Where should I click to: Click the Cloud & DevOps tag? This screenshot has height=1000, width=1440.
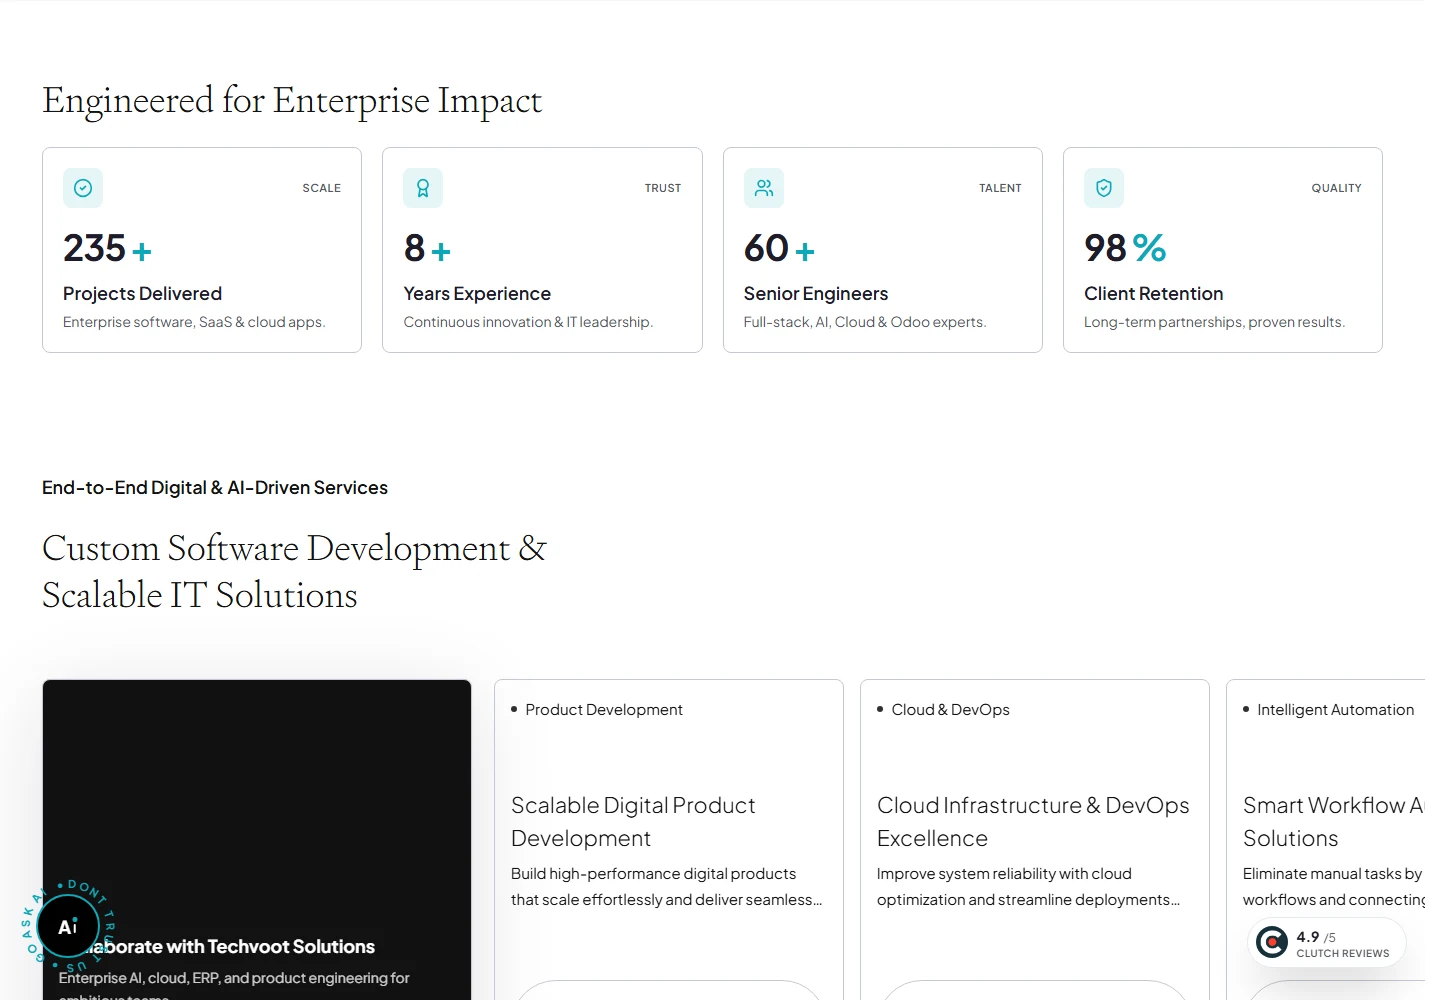950,710
